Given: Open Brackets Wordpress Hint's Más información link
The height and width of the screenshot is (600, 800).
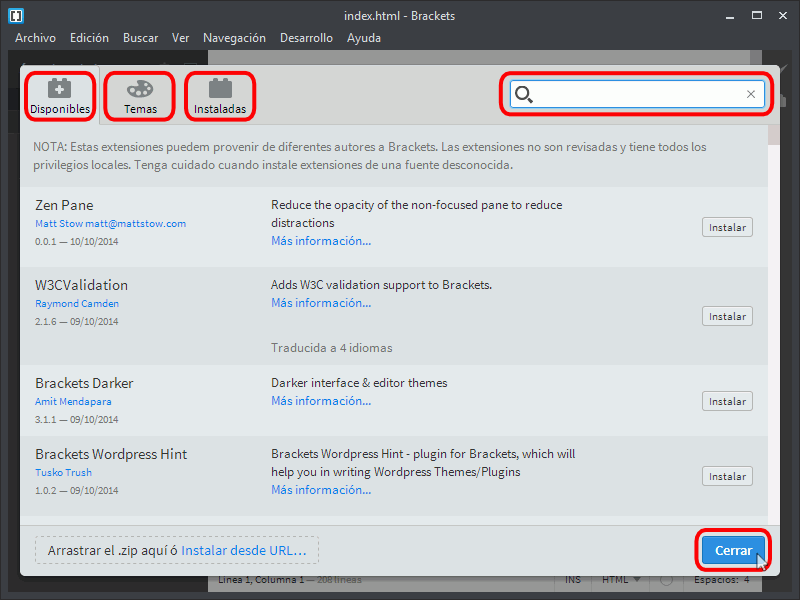Looking at the screenshot, I should [x=321, y=490].
